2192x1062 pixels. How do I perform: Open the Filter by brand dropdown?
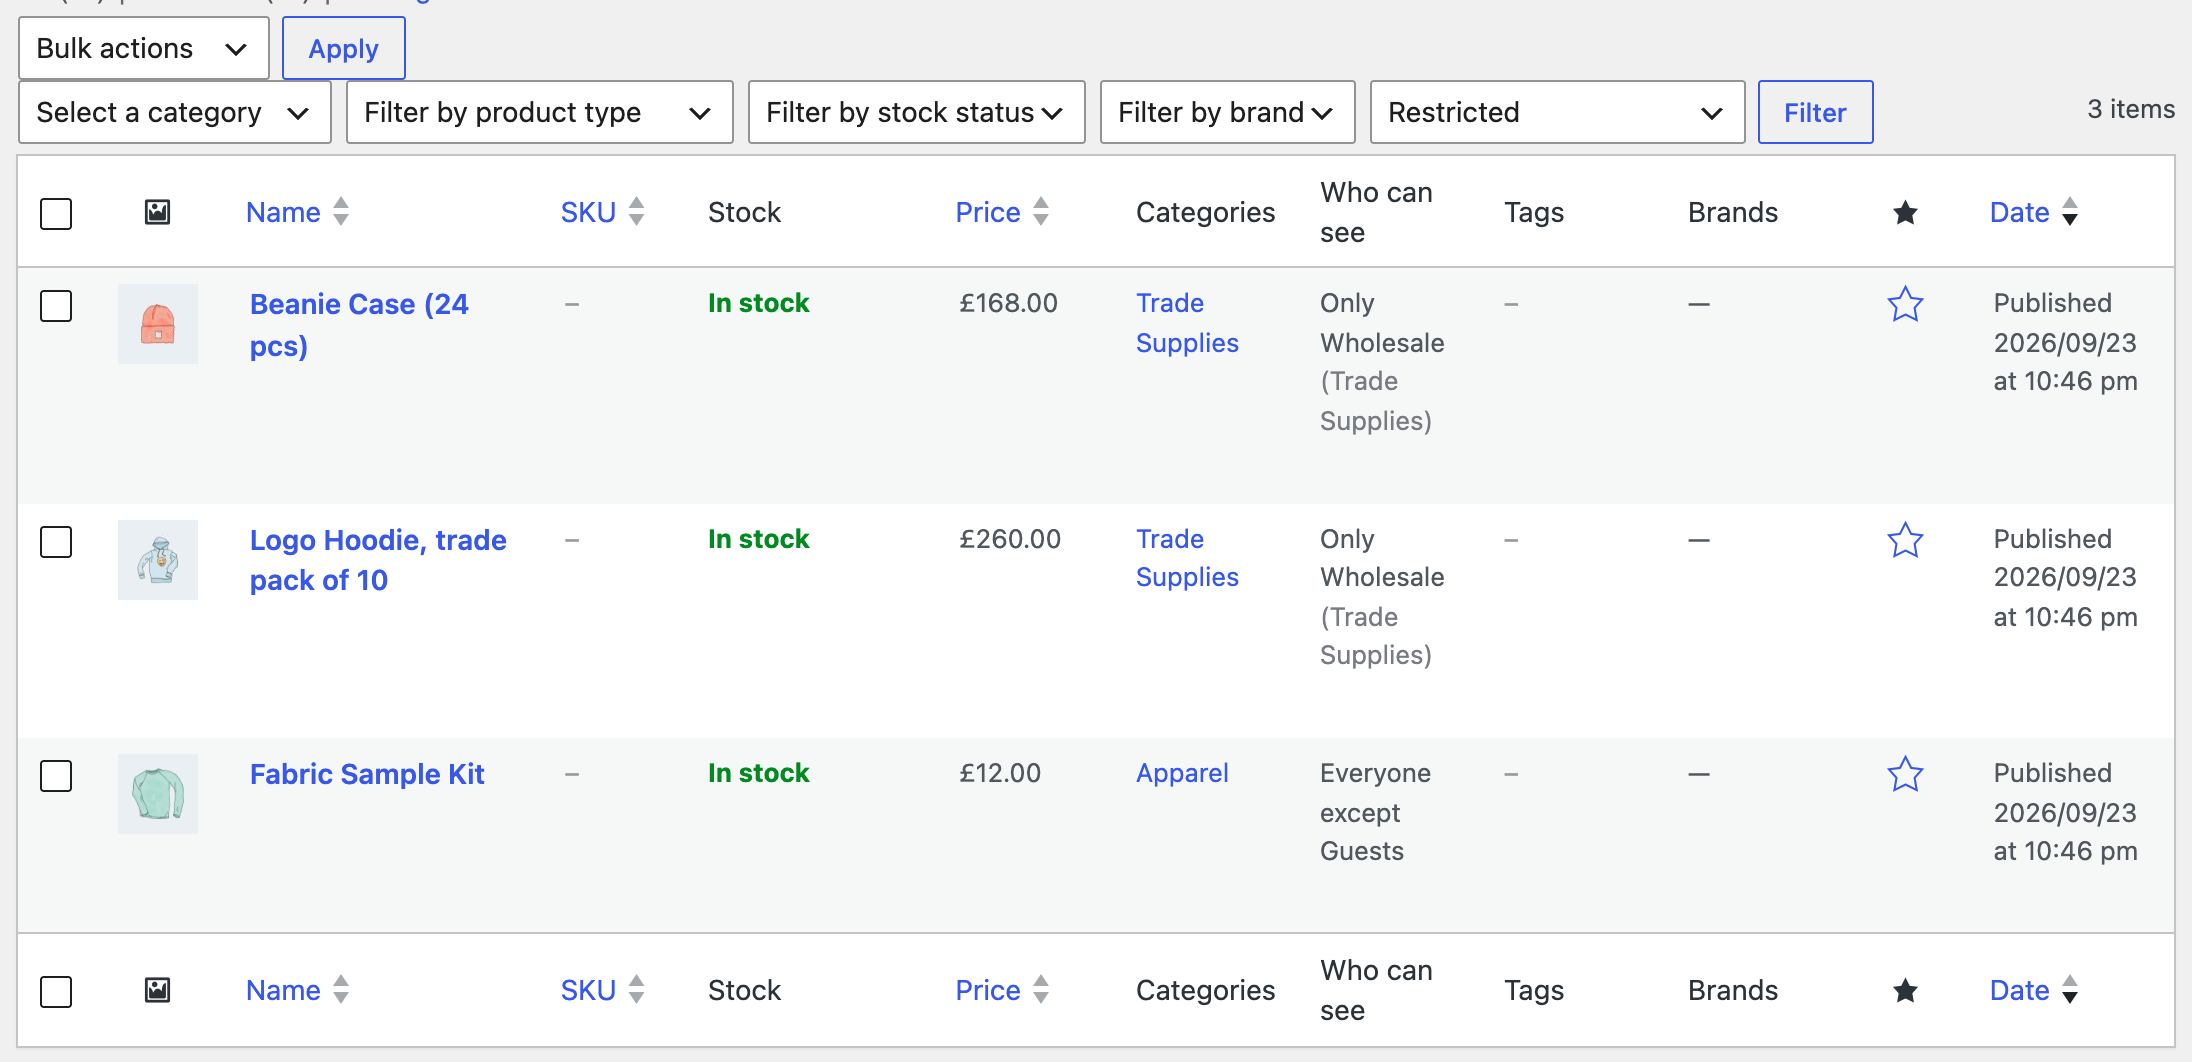pos(1228,112)
